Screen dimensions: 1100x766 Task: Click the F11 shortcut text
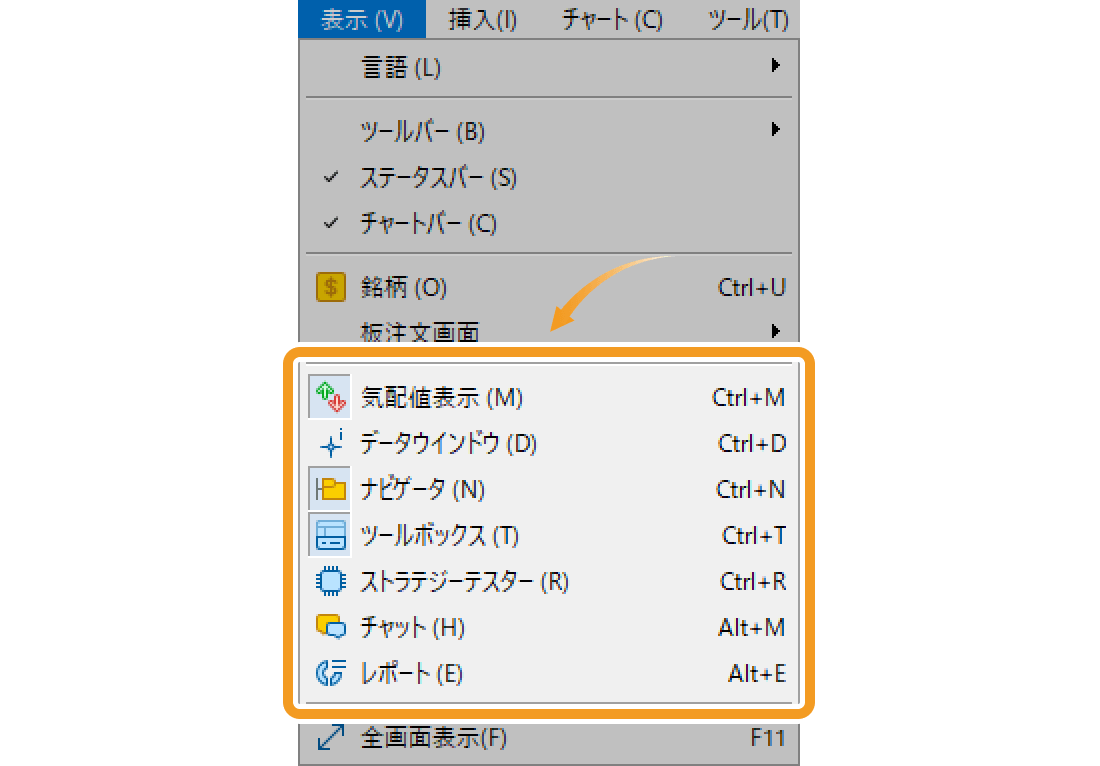767,737
